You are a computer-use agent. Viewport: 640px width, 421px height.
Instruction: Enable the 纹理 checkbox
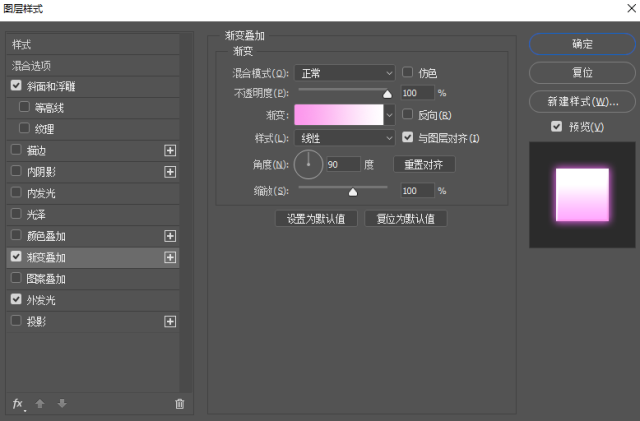point(24,128)
